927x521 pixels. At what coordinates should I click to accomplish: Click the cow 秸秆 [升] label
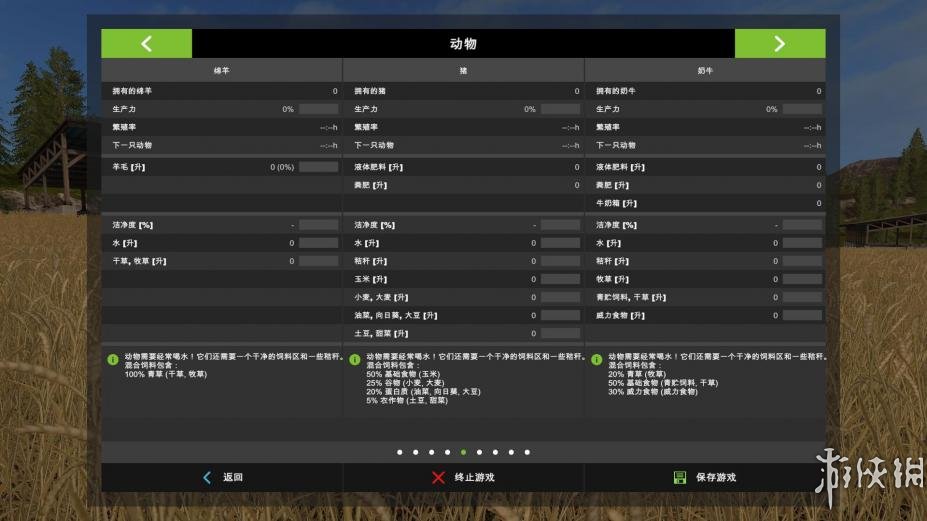612,261
